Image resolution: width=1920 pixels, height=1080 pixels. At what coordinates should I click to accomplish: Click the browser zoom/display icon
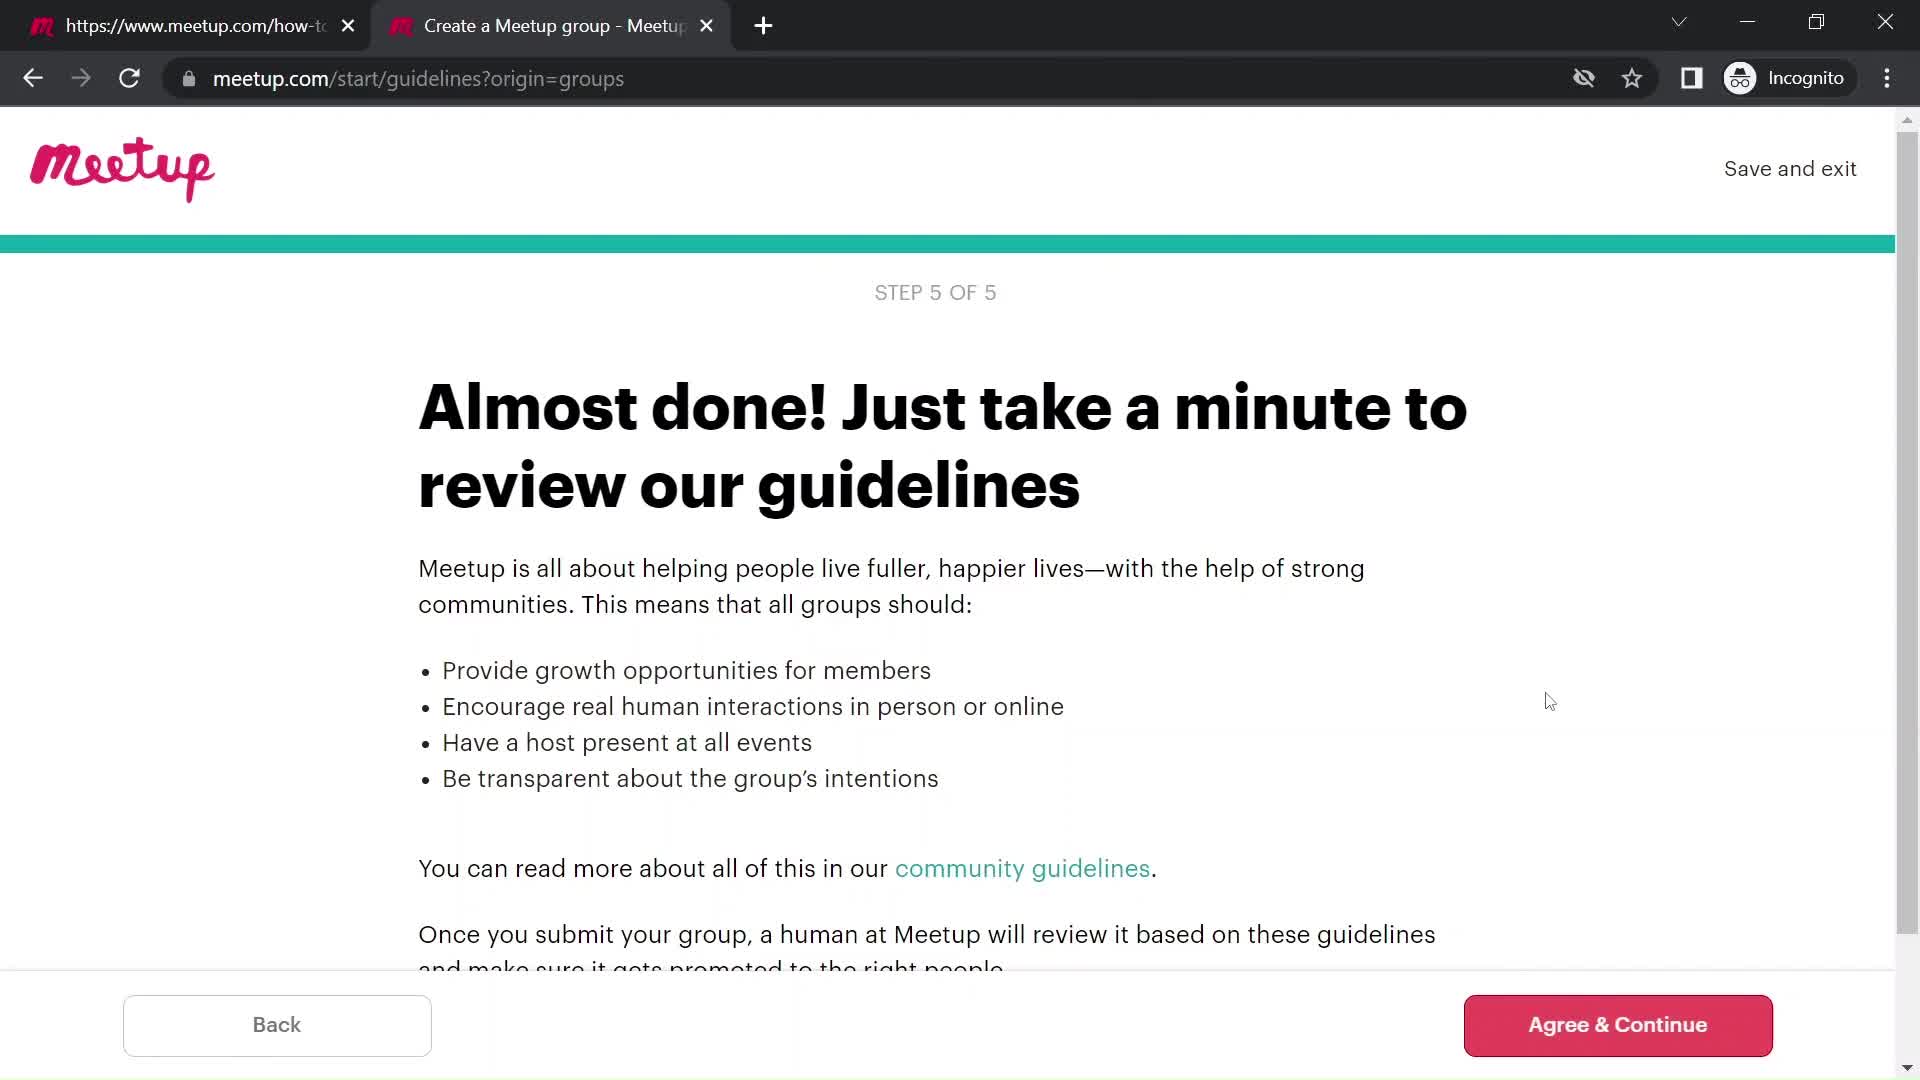pyautogui.click(x=1691, y=78)
